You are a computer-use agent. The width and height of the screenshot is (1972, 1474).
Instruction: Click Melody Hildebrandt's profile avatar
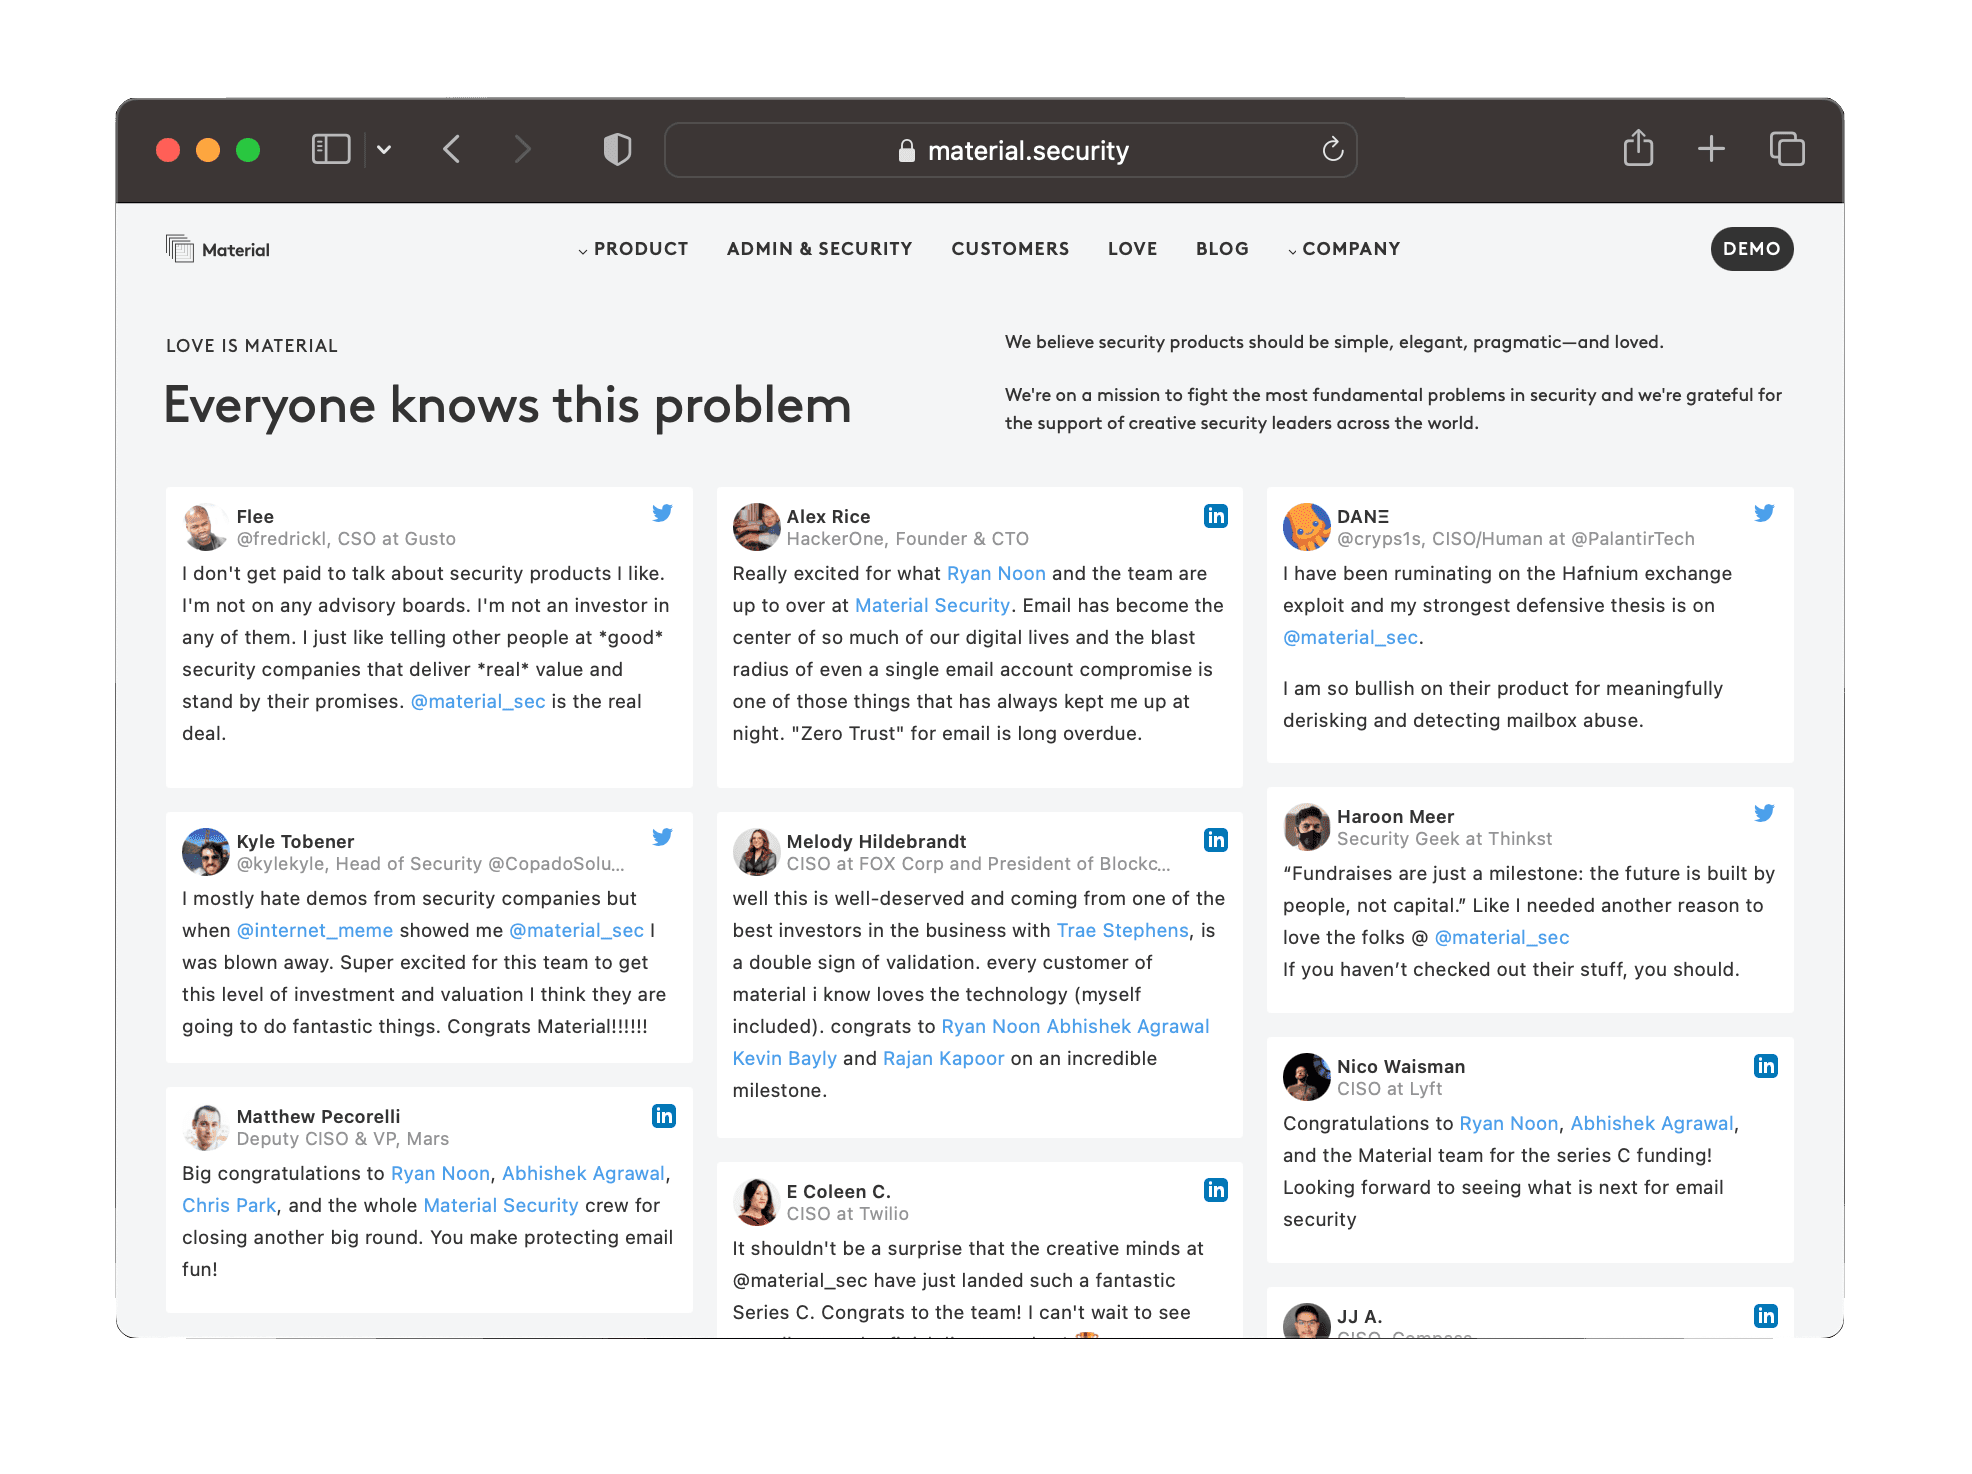click(756, 852)
